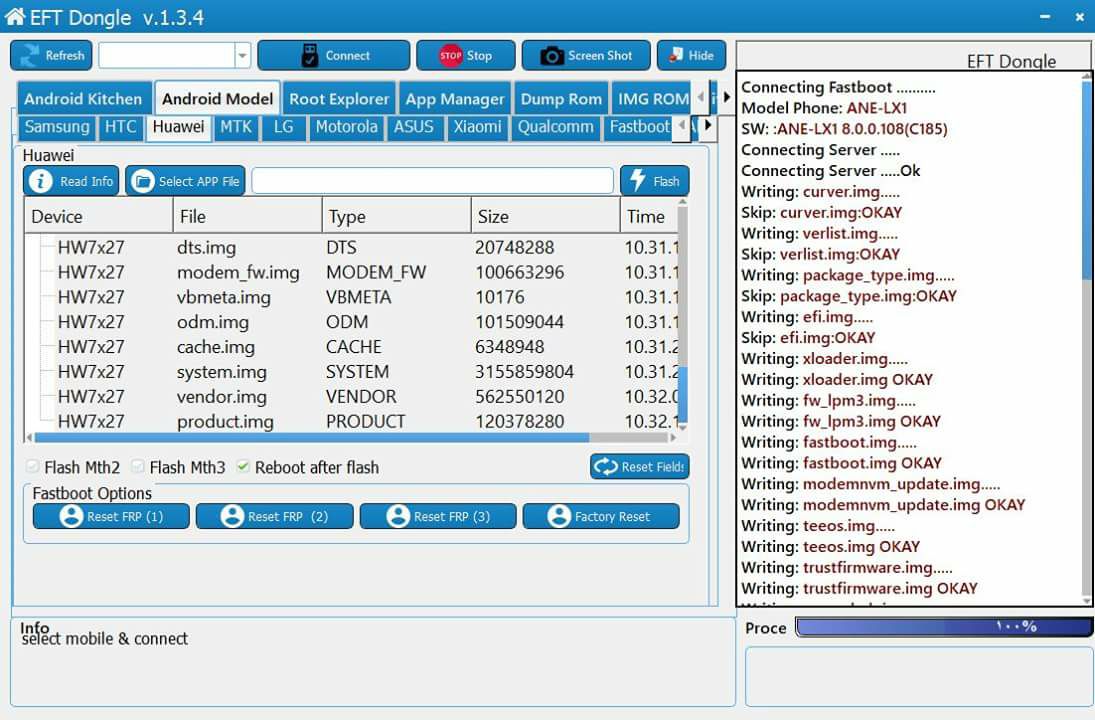Screen dimensions: 1095x720
Task: Toggle Reboot after flash checkbox
Action: (x=243, y=466)
